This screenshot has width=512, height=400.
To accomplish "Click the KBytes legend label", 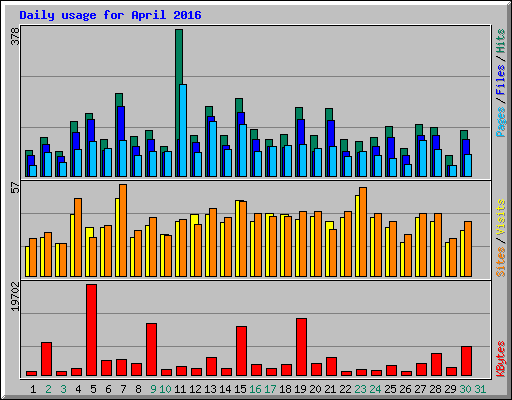I will pyautogui.click(x=501, y=359).
